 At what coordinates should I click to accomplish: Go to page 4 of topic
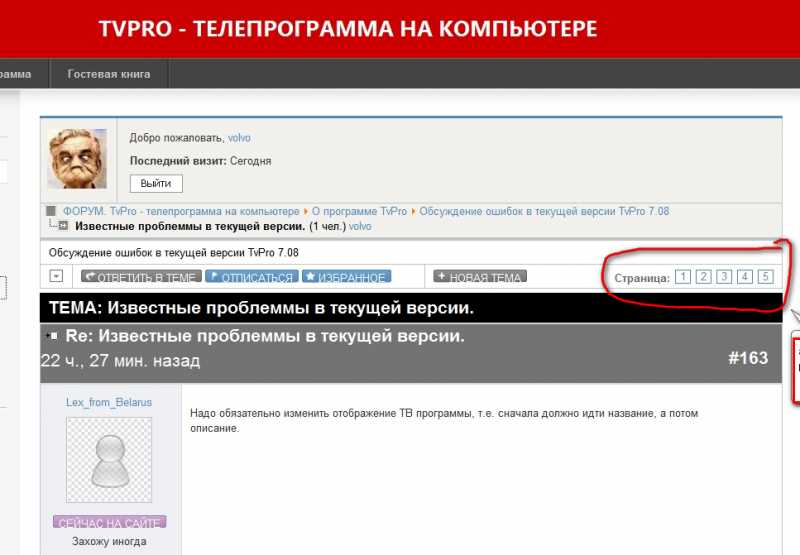(745, 276)
